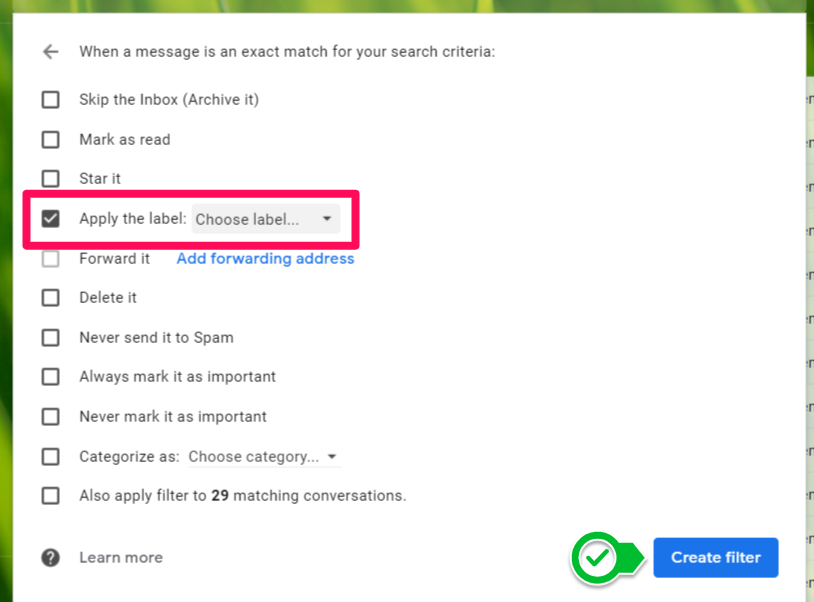Viewport: 814px width, 602px height.
Task: Click the back arrow icon
Action: click(51, 52)
